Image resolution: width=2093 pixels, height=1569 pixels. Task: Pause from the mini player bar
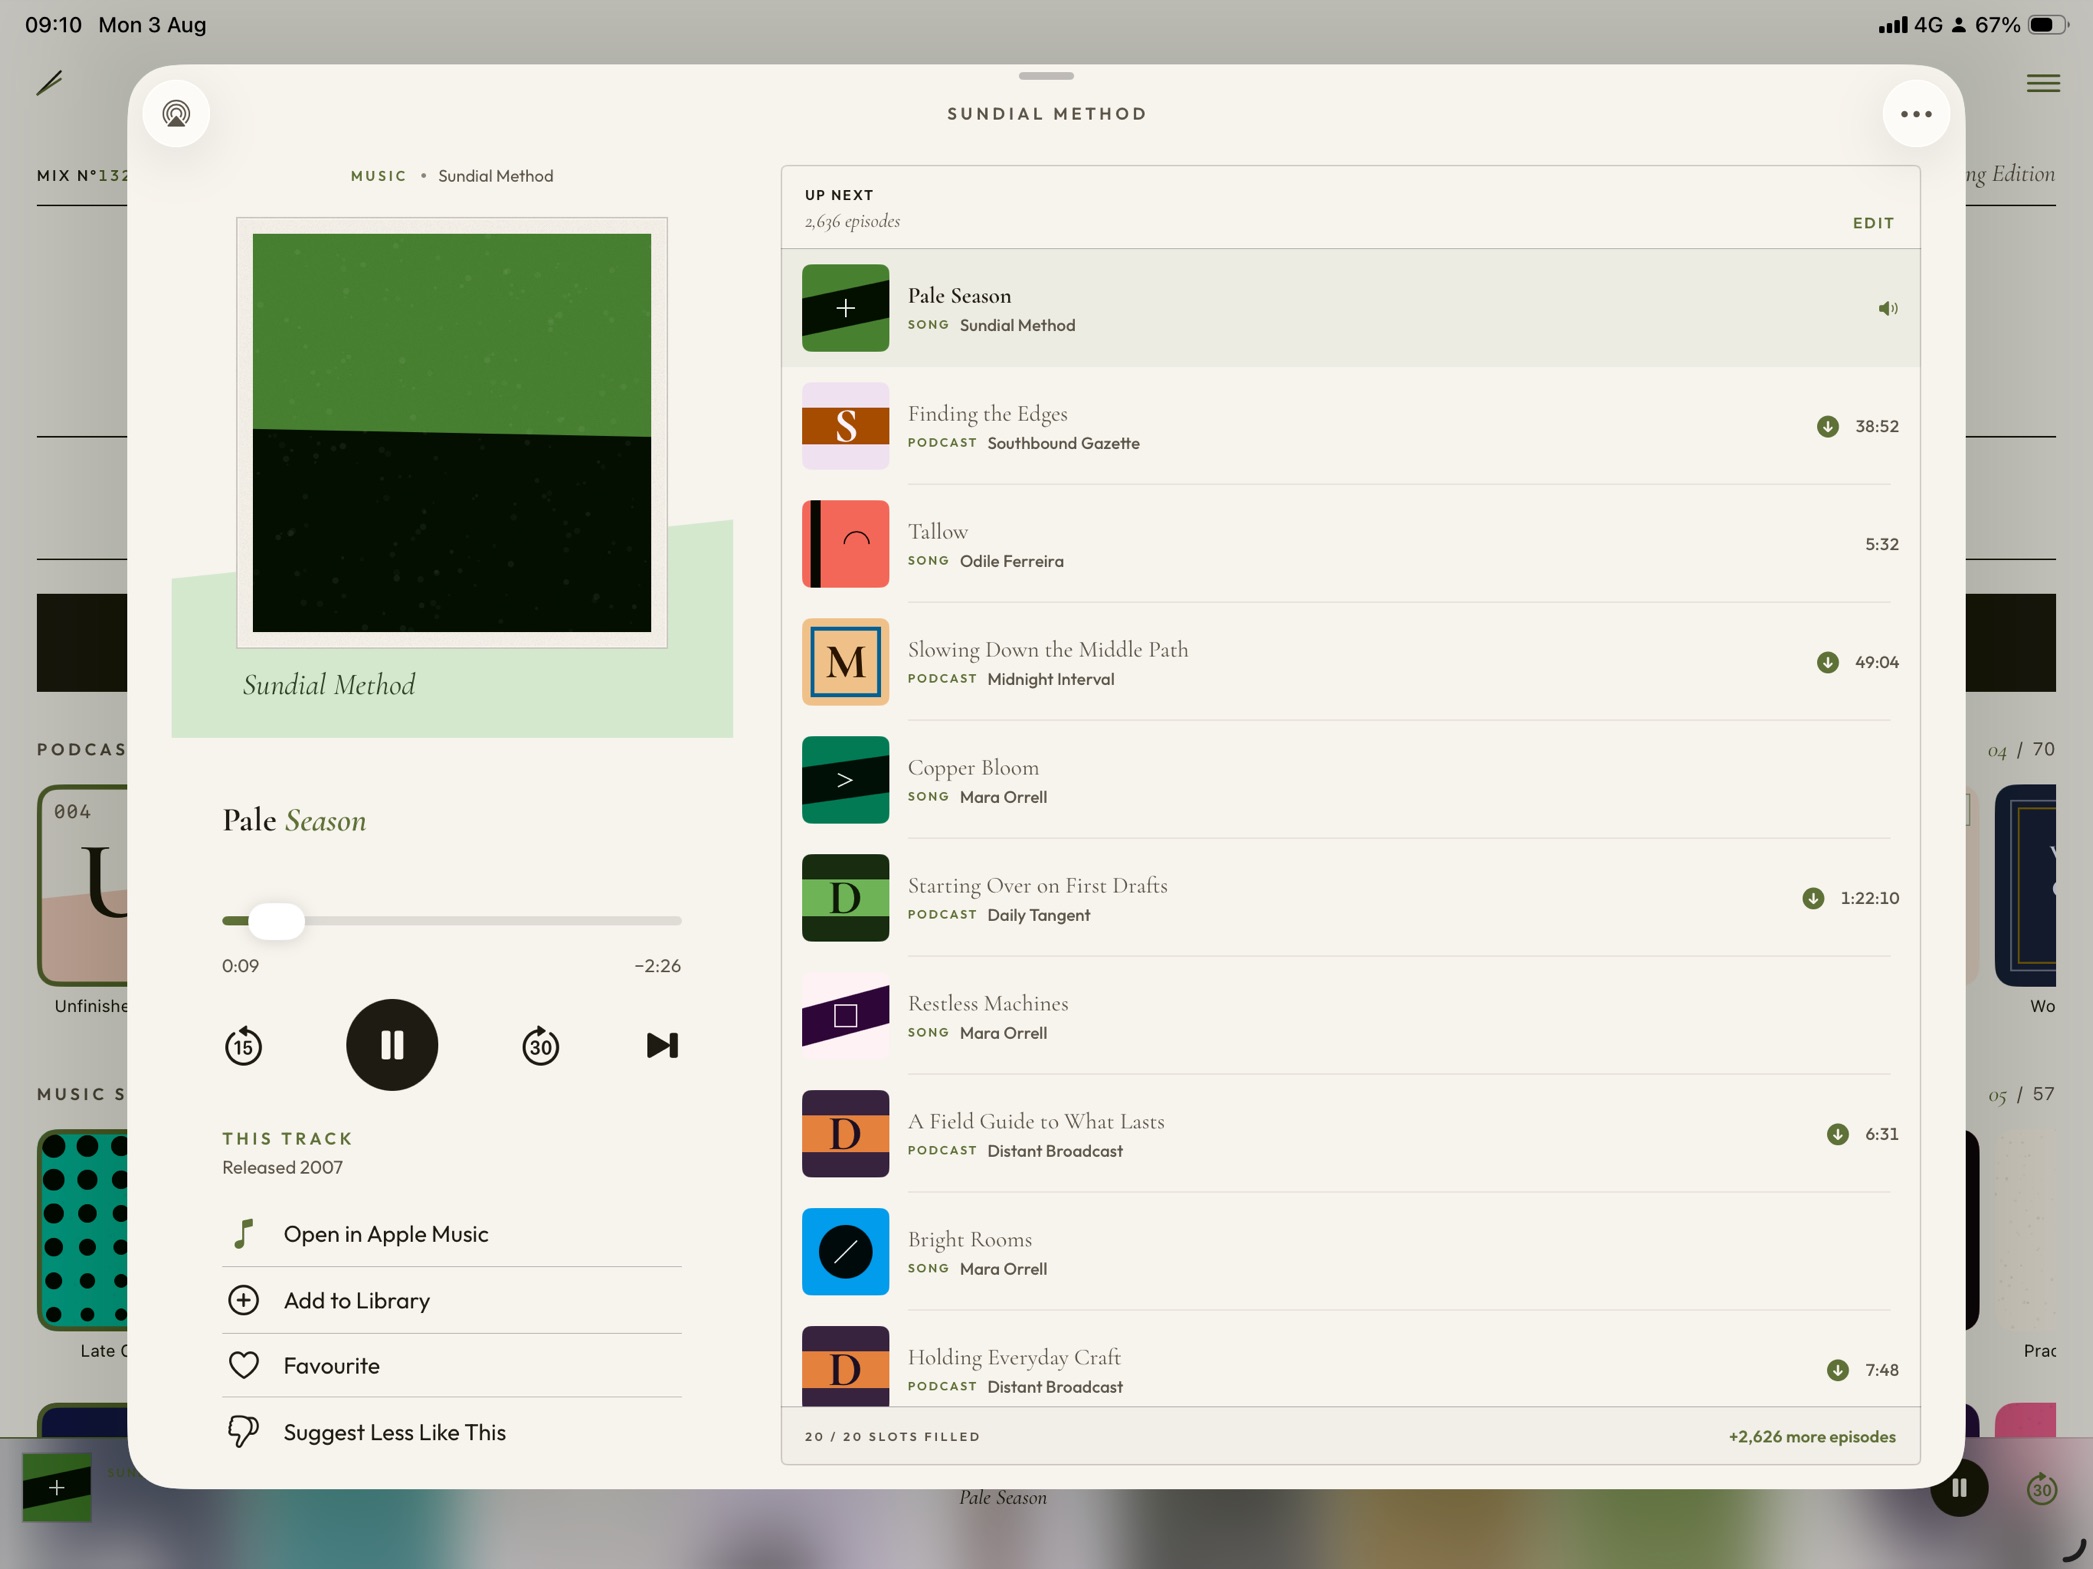1959,1489
